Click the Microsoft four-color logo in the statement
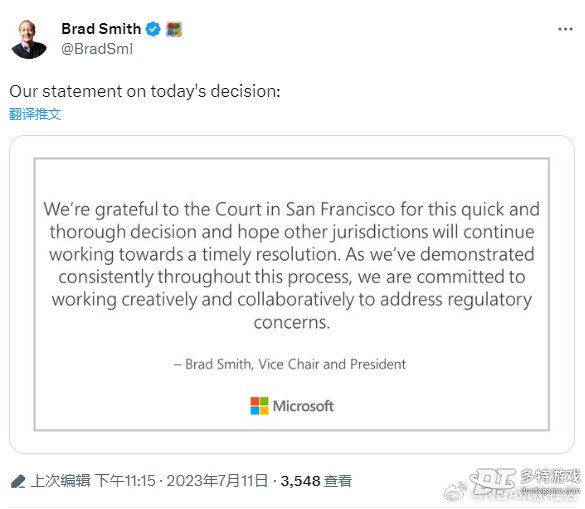Image resolution: width=585 pixels, height=509 pixels. [259, 406]
